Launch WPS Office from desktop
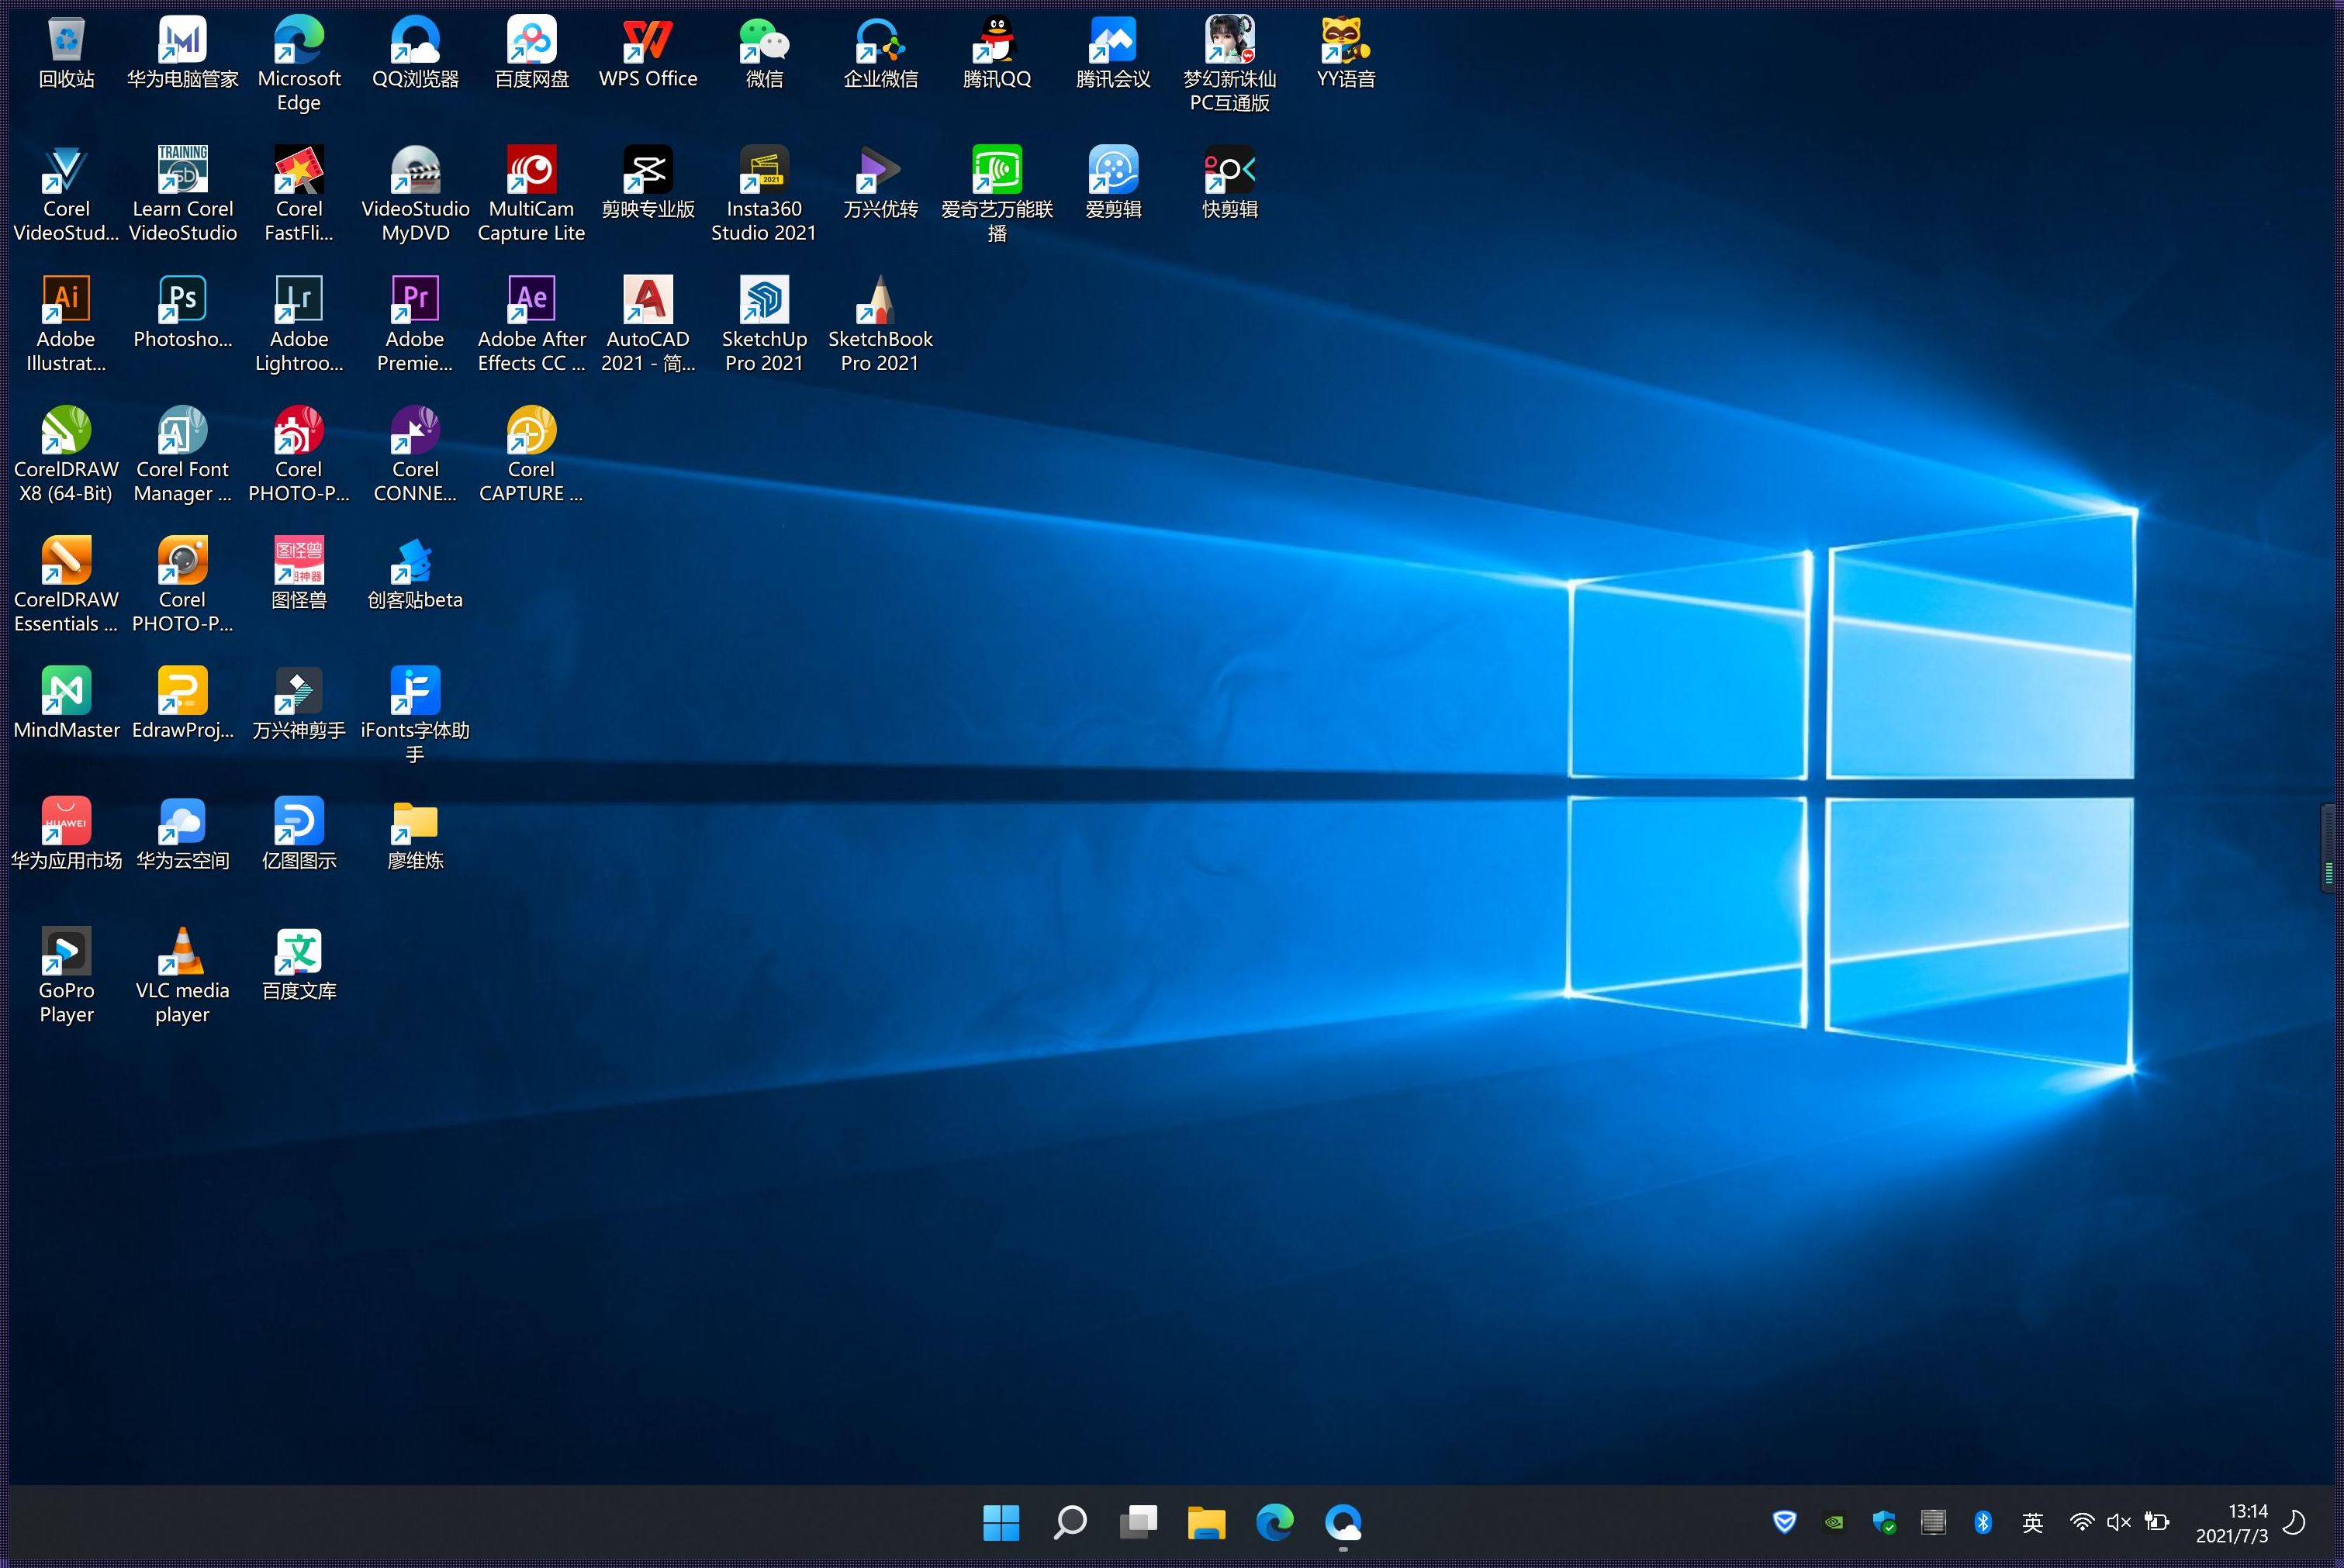Viewport: 2344px width, 1568px height. click(648, 42)
